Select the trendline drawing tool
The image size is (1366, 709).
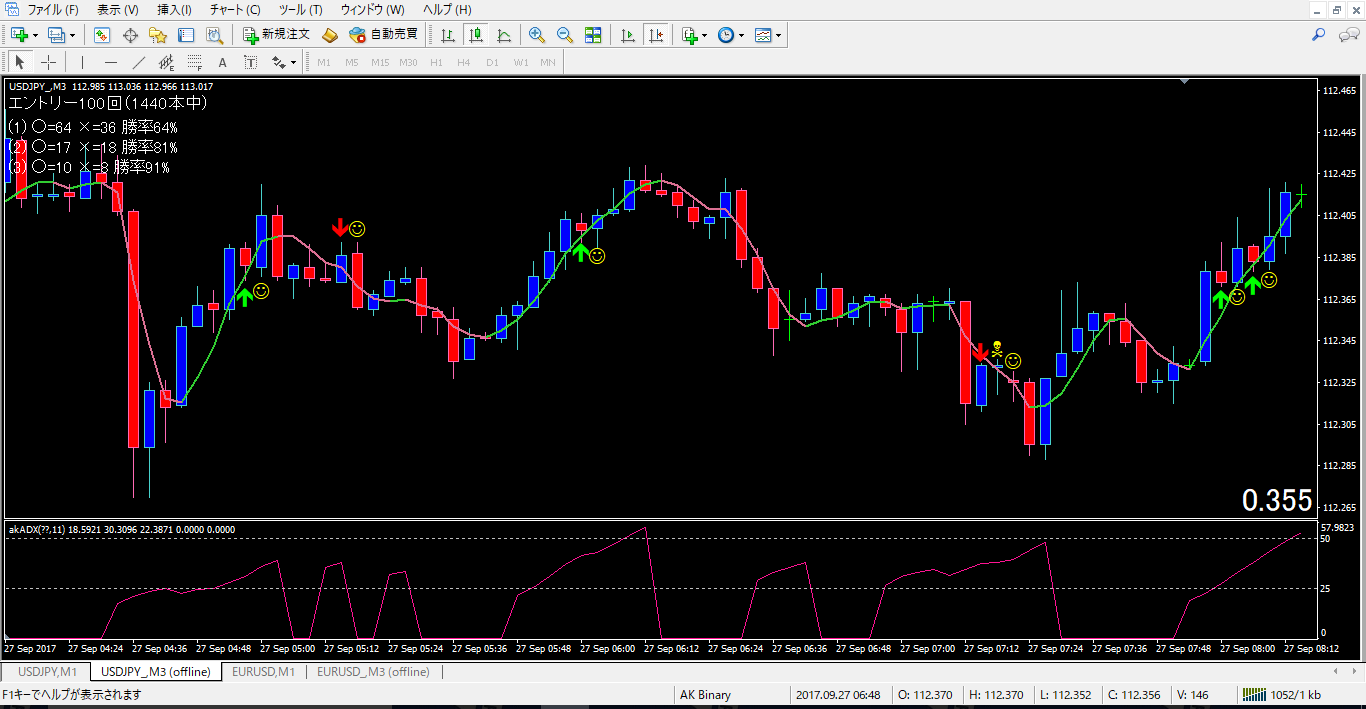pos(139,63)
